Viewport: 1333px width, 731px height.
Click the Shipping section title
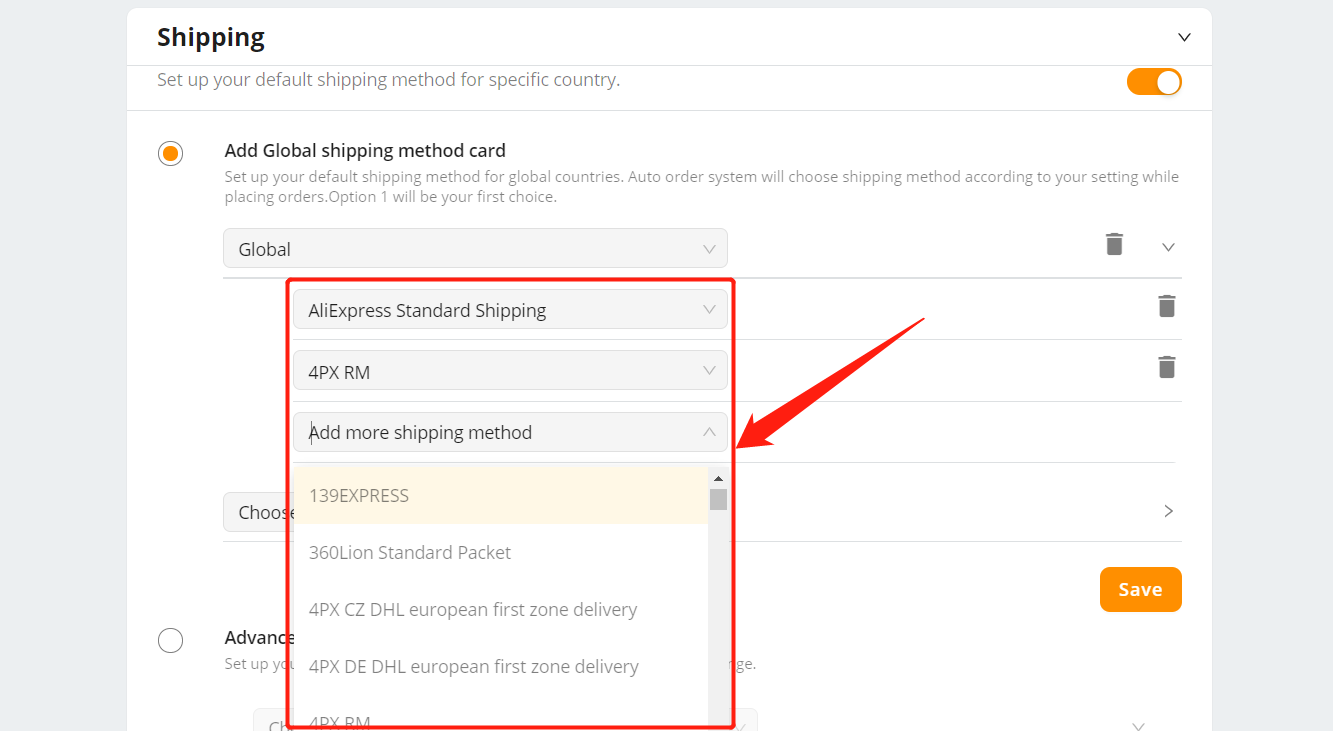click(211, 38)
